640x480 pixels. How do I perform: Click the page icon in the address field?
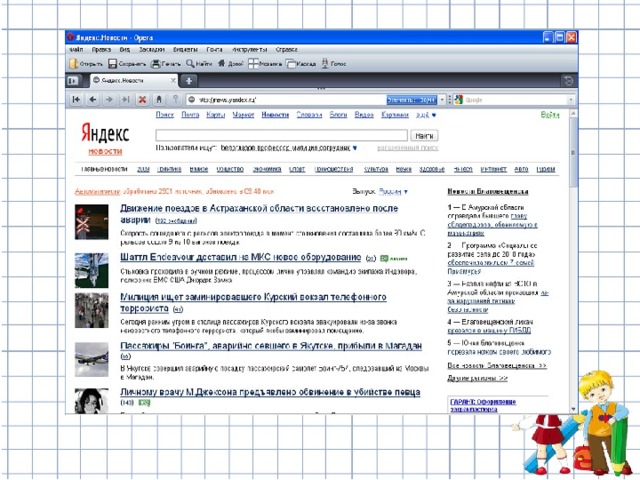pos(191,100)
